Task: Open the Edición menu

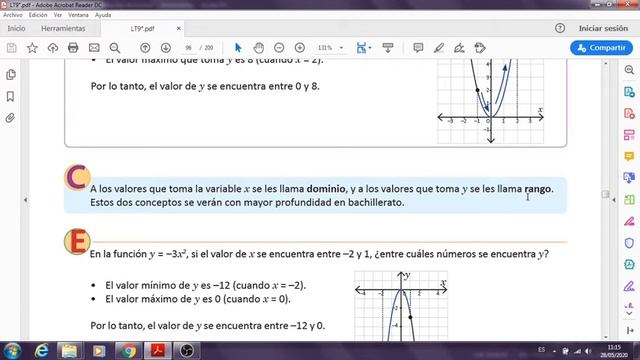Action: tap(38, 15)
